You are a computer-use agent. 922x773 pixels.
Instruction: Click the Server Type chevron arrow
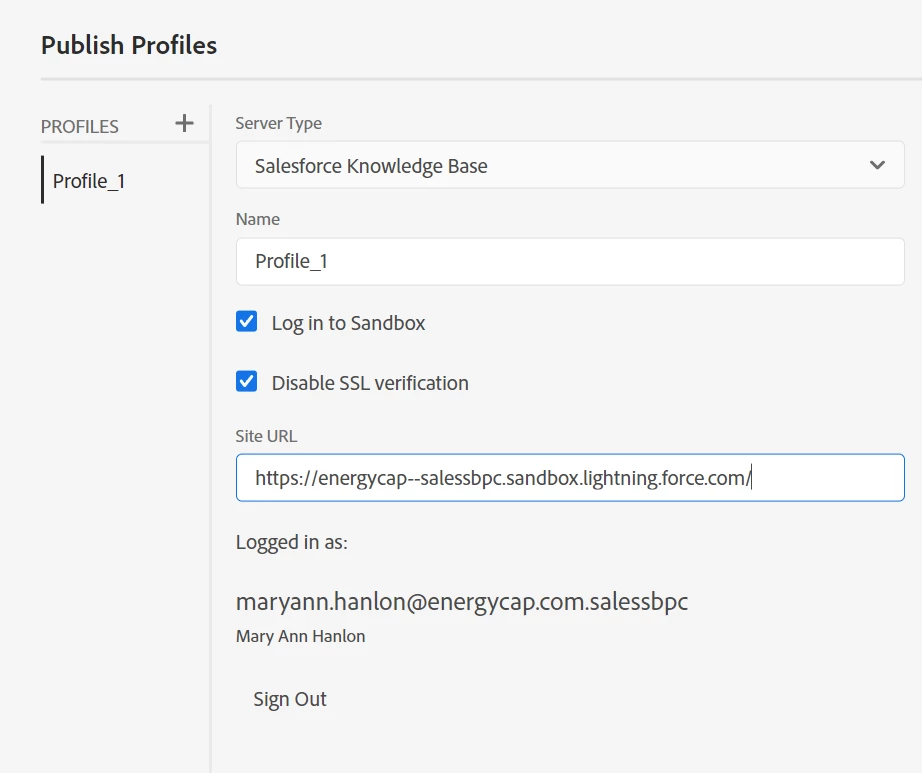877,165
